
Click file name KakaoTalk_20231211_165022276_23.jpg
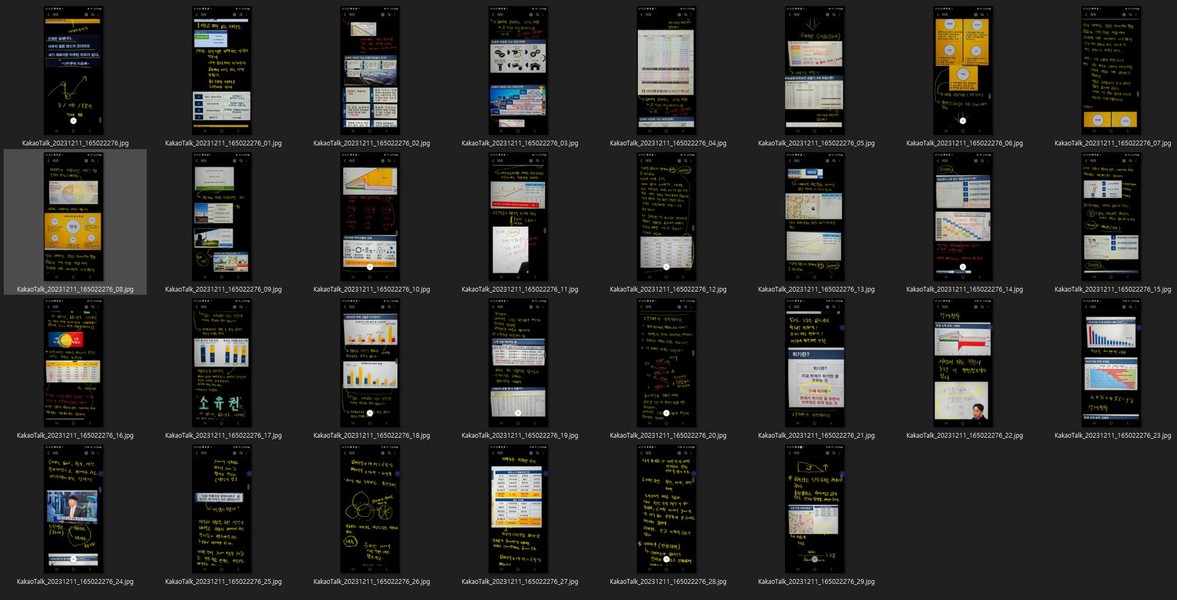[x=1113, y=435]
